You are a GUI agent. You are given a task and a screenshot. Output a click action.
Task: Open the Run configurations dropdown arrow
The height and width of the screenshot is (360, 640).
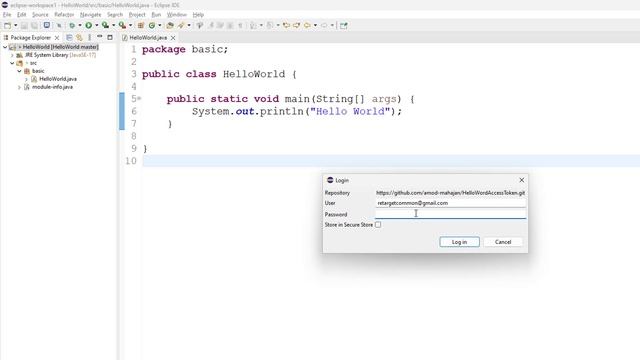point(96,25)
